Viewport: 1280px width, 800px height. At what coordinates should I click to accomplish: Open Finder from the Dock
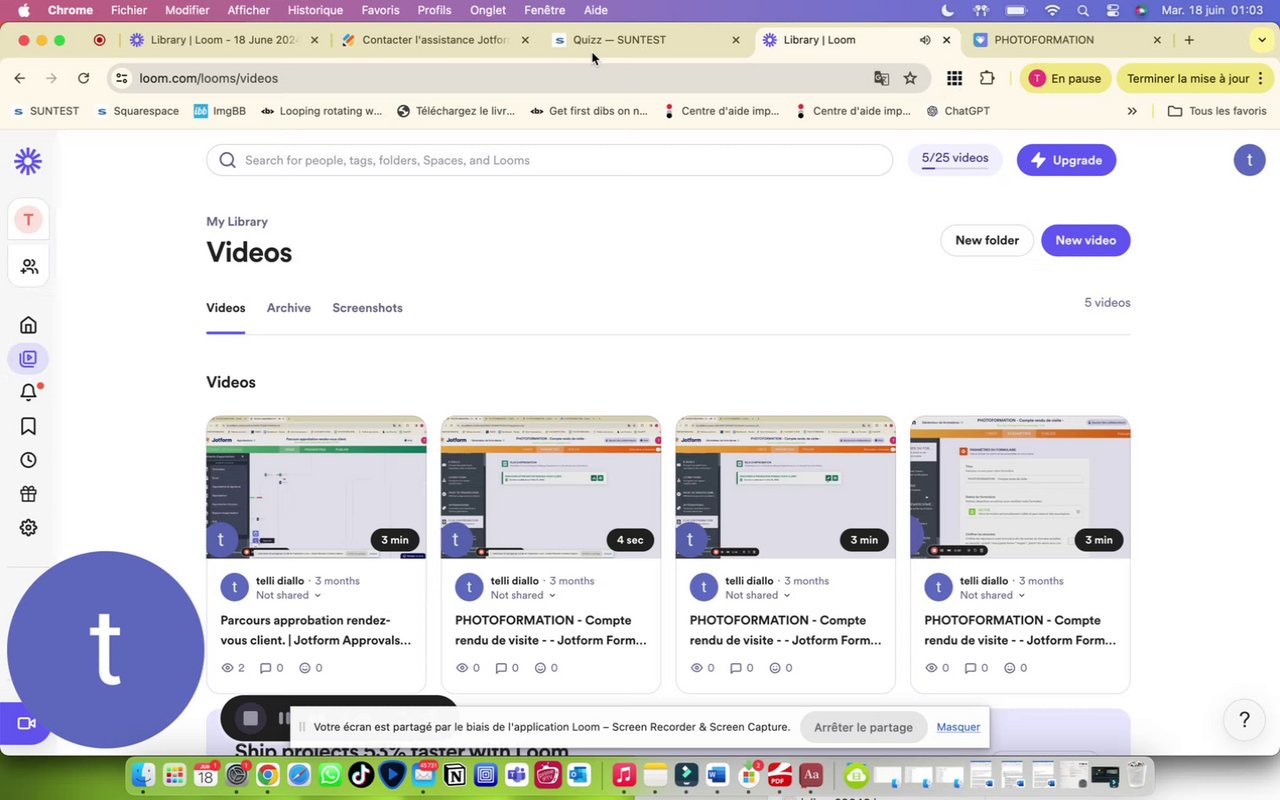[144, 775]
